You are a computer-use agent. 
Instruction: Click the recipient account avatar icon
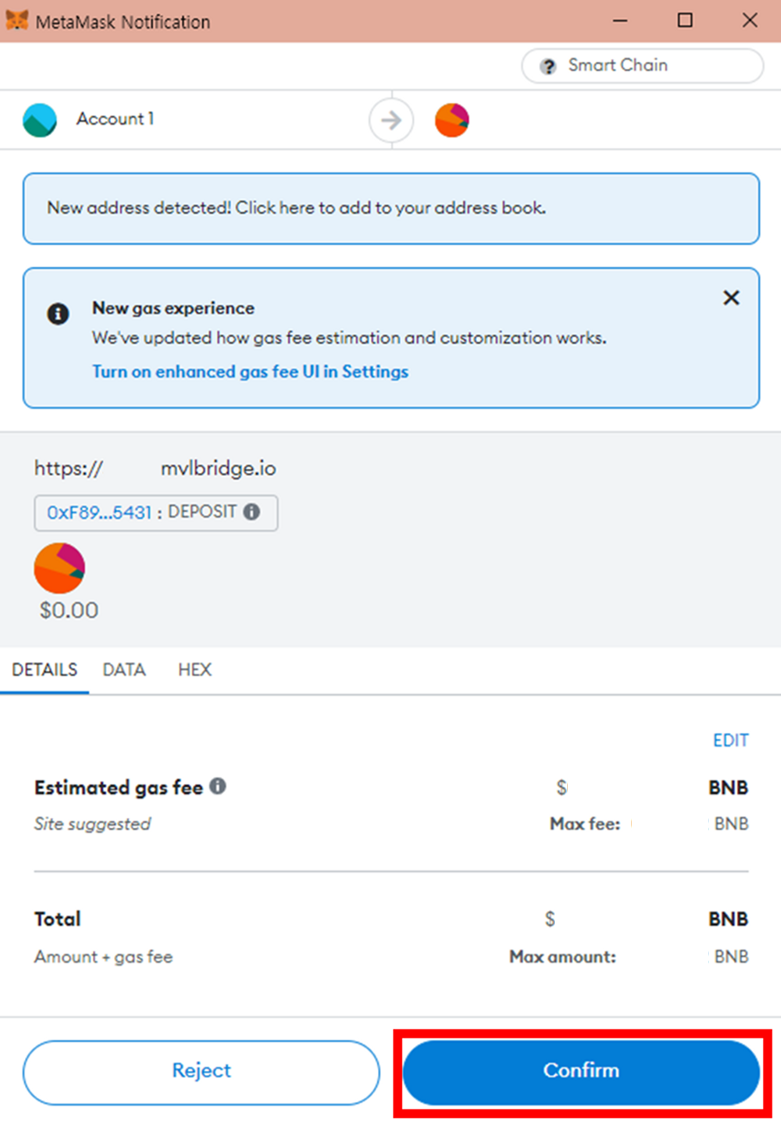click(x=452, y=120)
